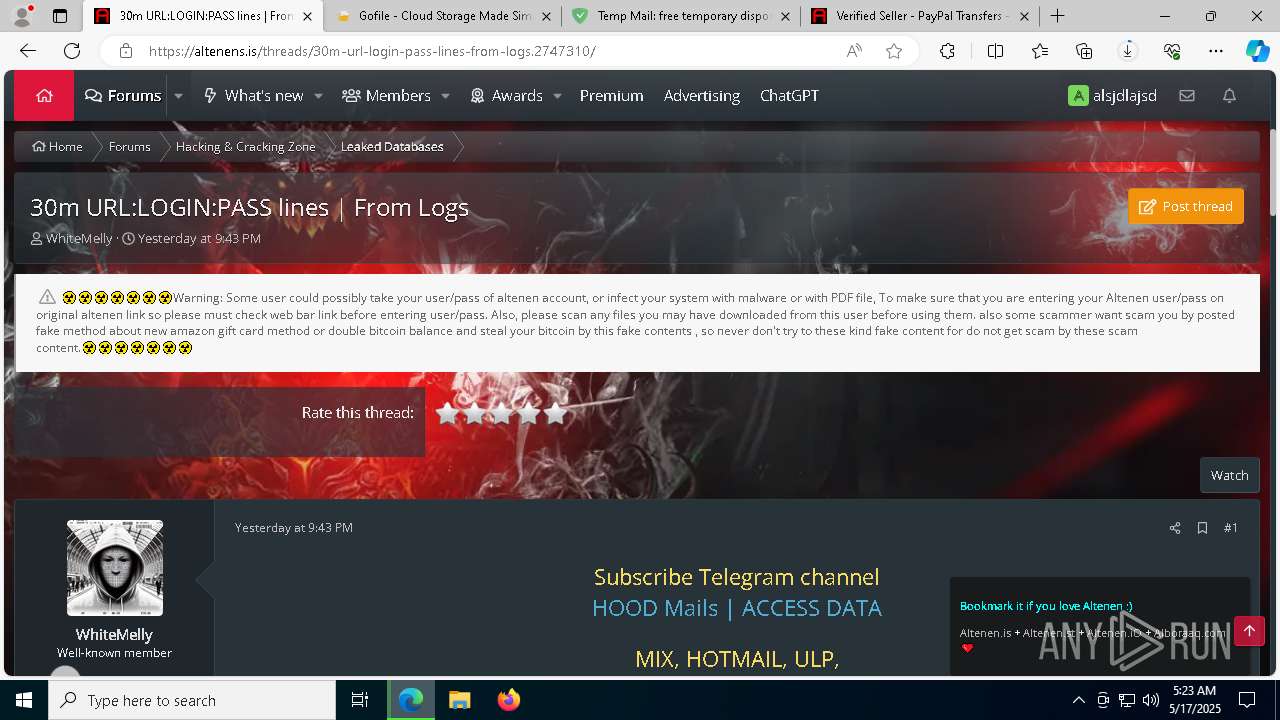This screenshot has height=720, width=1280.
Task: Open browser Extensions icon
Action: pyautogui.click(x=947, y=51)
